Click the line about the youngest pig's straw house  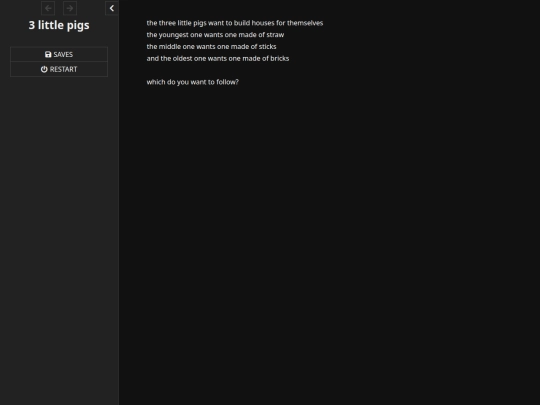[215, 35]
